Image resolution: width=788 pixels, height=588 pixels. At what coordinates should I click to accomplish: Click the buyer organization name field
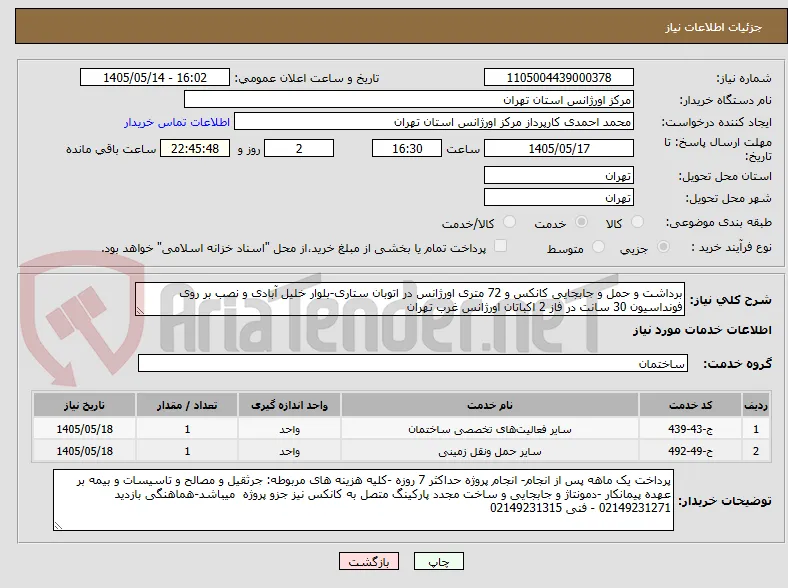pos(409,100)
